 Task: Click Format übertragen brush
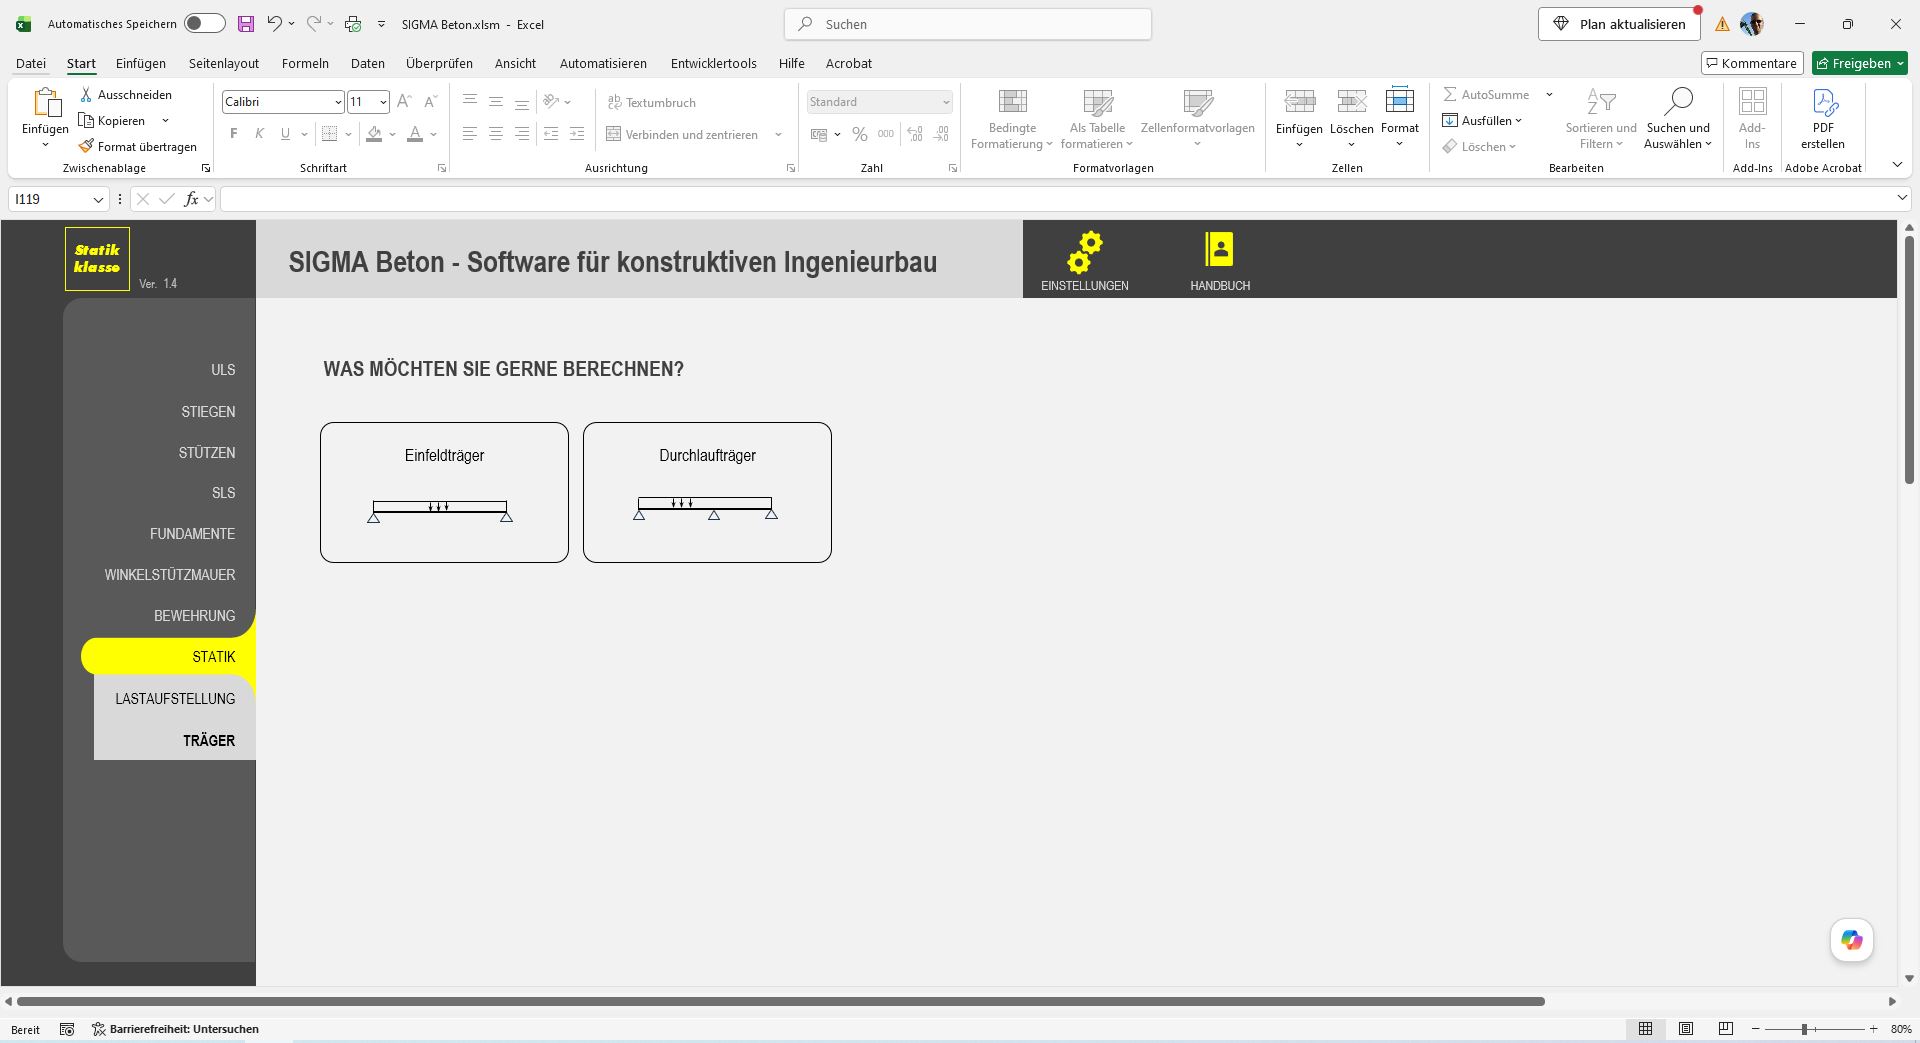pyautogui.click(x=87, y=146)
